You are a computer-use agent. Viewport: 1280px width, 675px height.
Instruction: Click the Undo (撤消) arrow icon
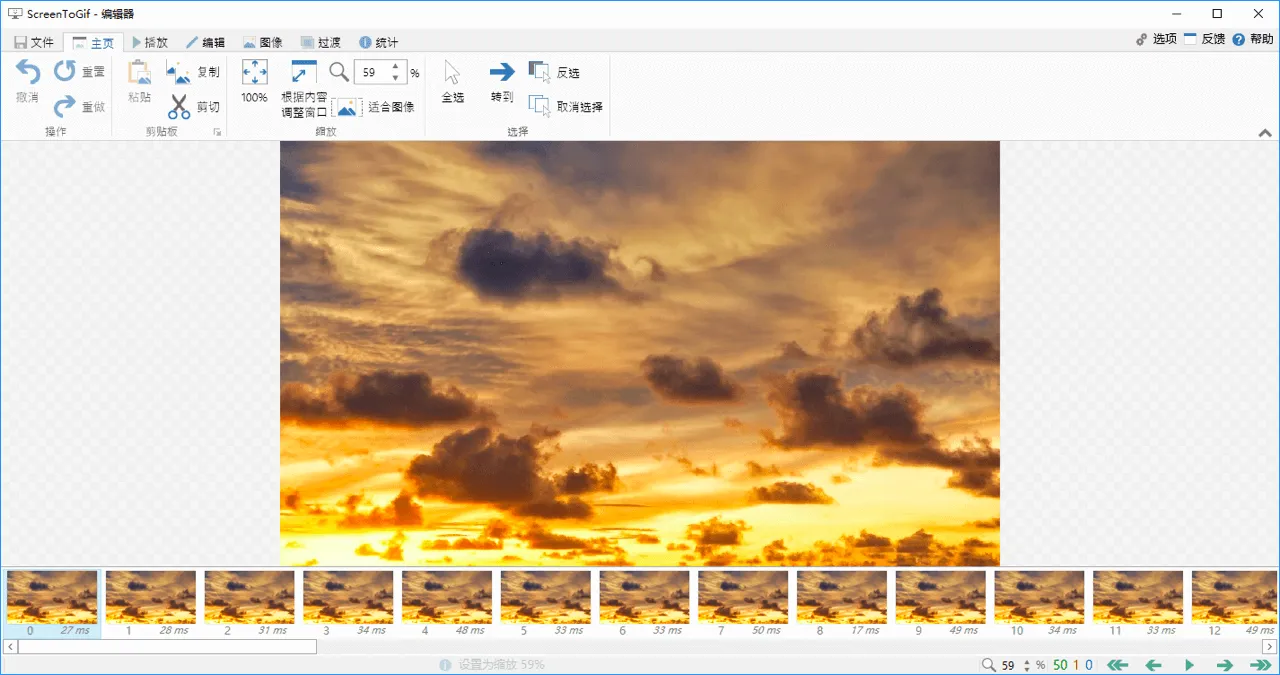click(27, 72)
